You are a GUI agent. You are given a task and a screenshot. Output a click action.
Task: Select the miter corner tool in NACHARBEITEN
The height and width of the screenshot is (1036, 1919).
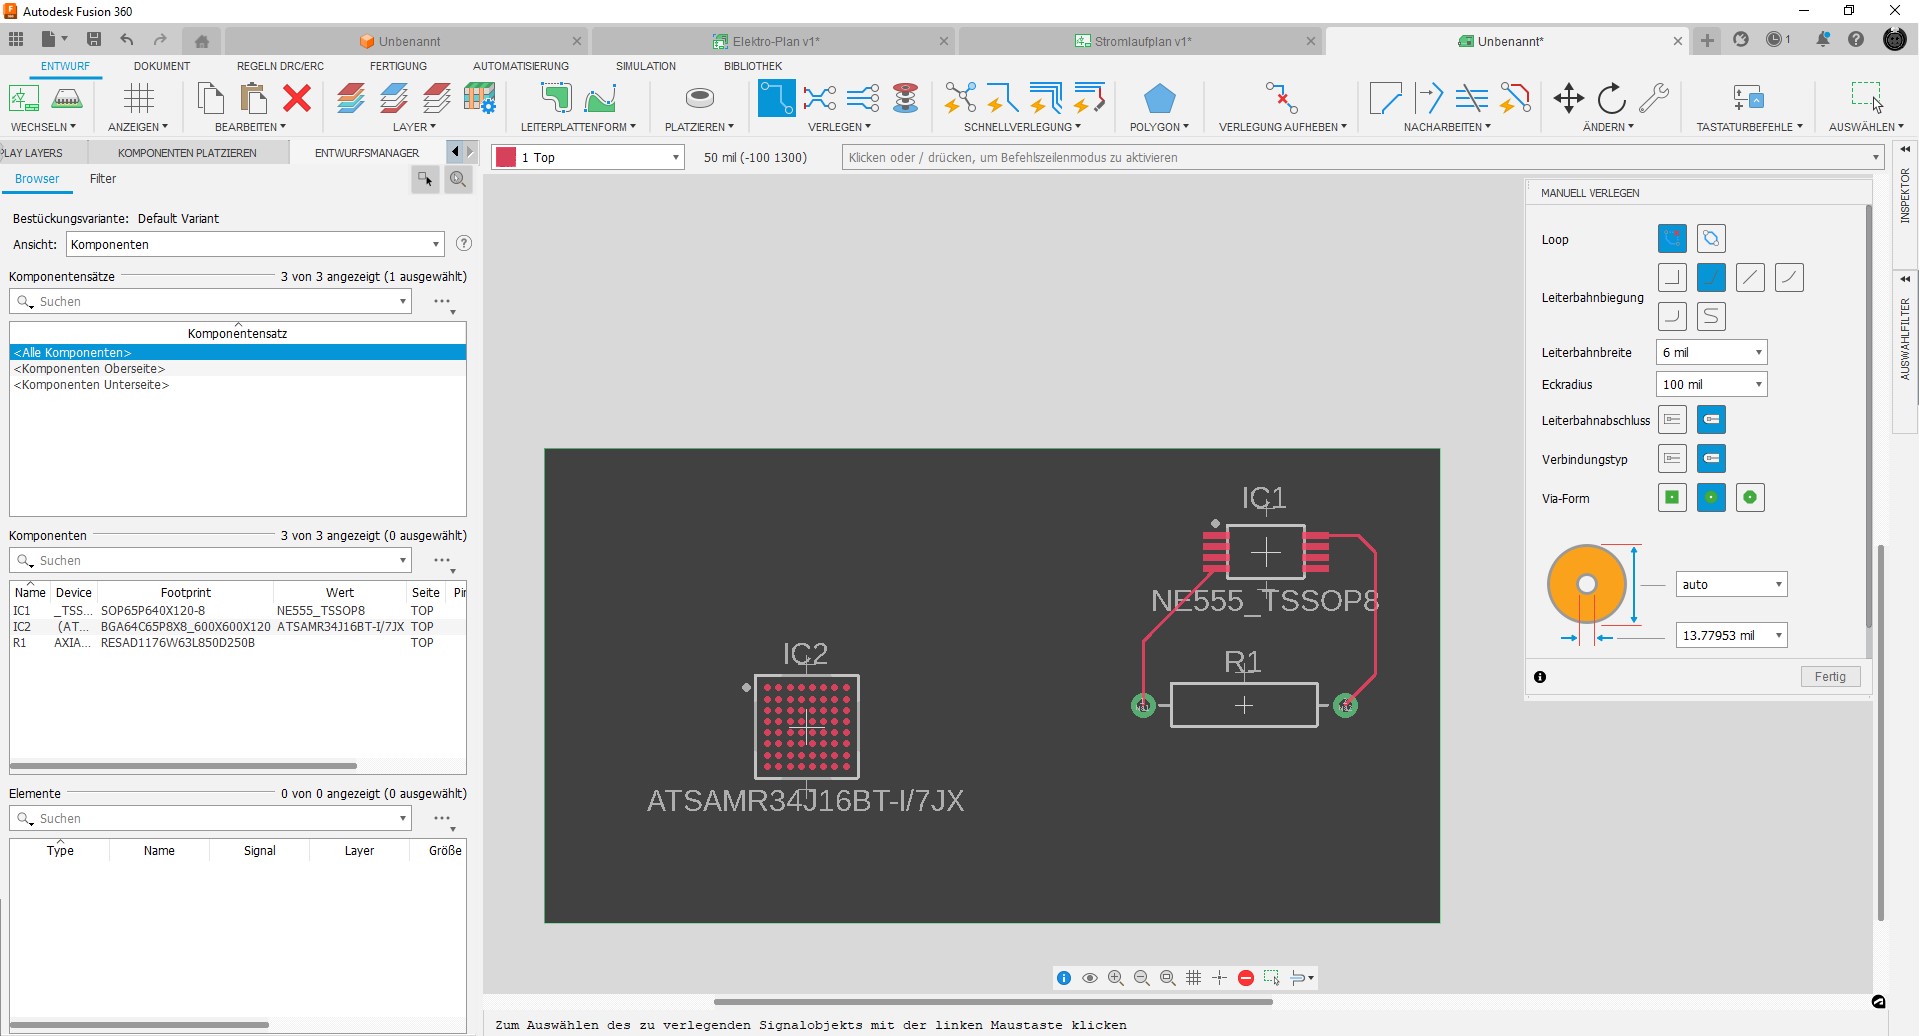(1385, 98)
